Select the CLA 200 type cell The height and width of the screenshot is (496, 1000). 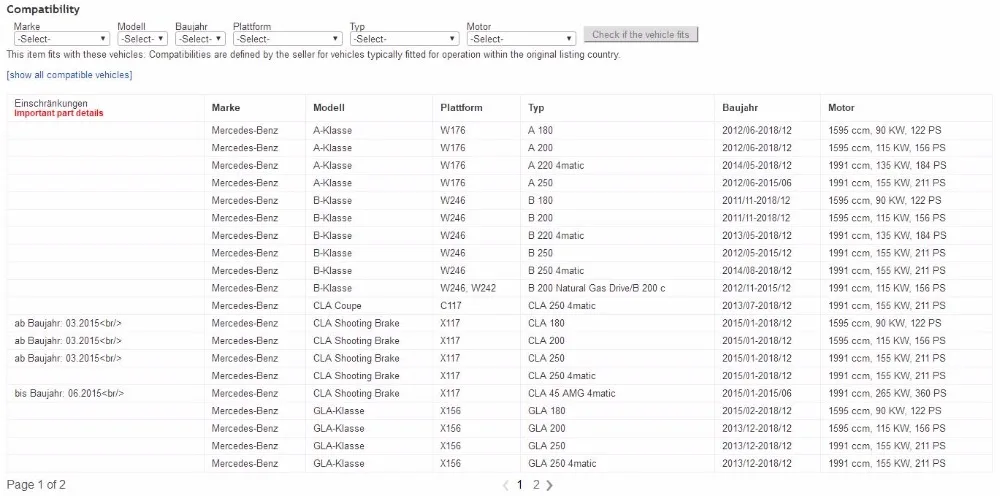pos(546,340)
